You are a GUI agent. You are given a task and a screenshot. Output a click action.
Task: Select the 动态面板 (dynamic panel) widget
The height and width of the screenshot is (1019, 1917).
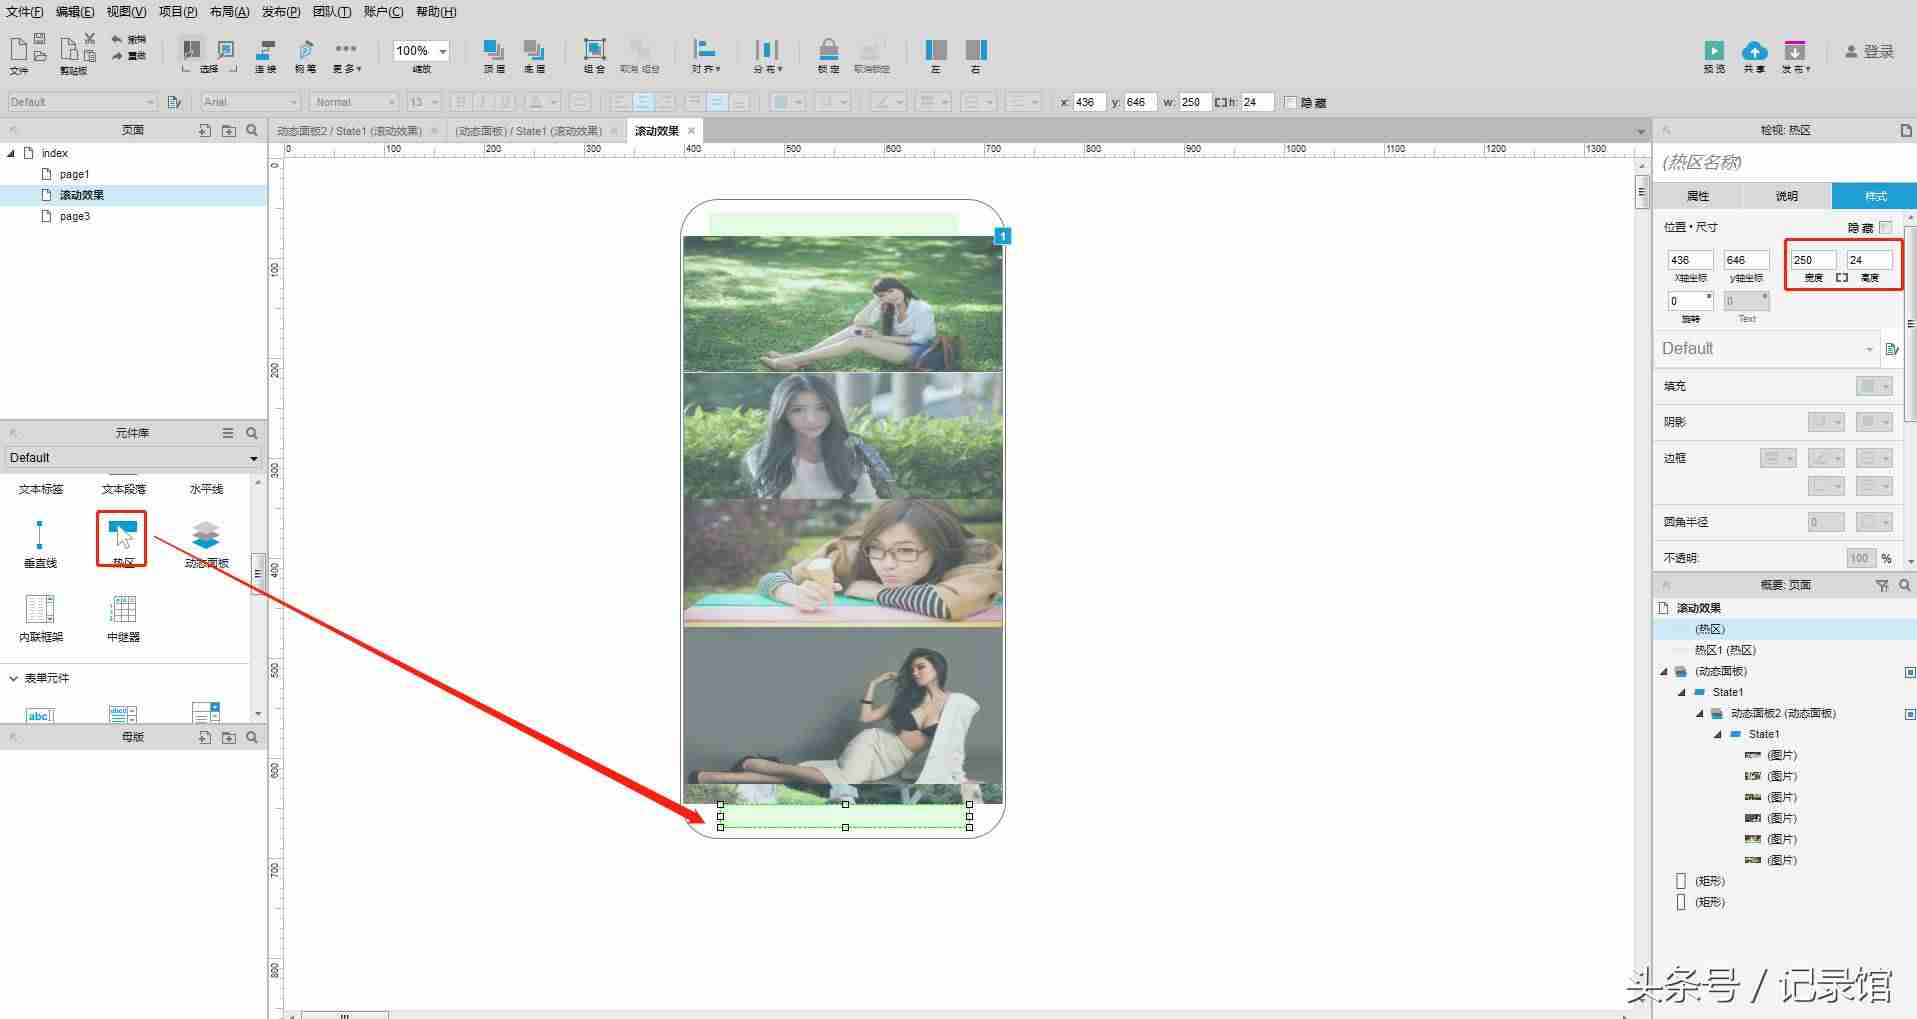[x=206, y=543]
